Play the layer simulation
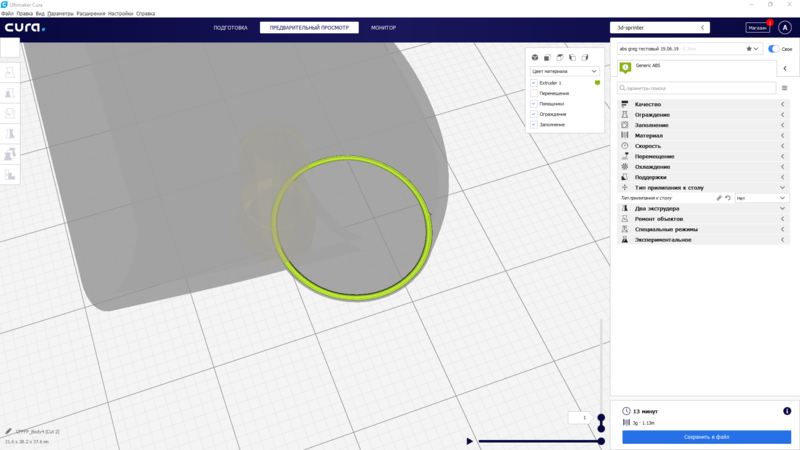The image size is (800, 450). [x=470, y=441]
